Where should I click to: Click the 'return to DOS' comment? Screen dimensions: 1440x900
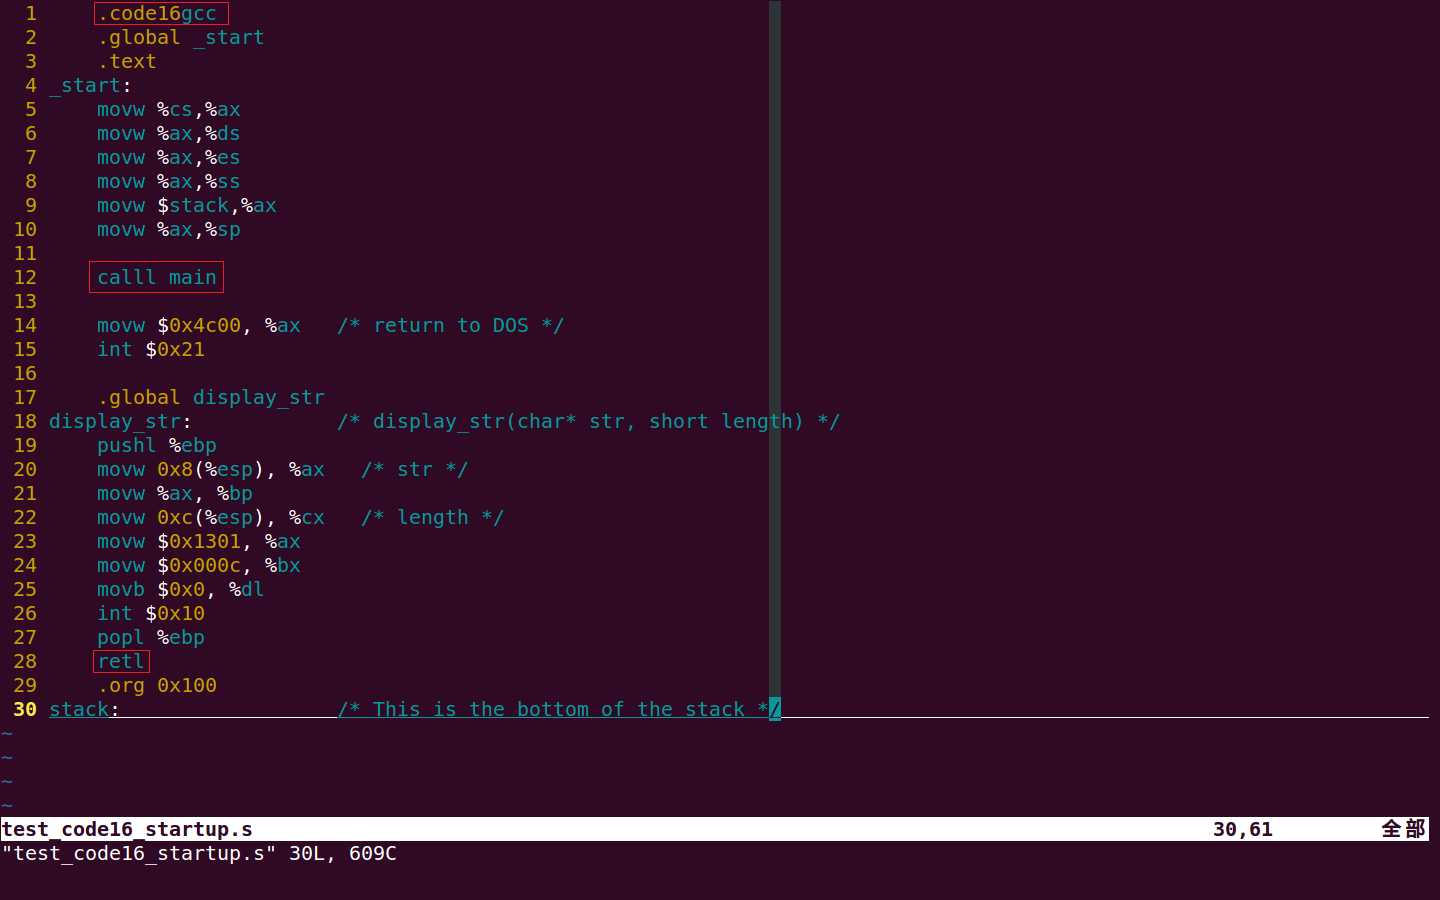[451, 325]
